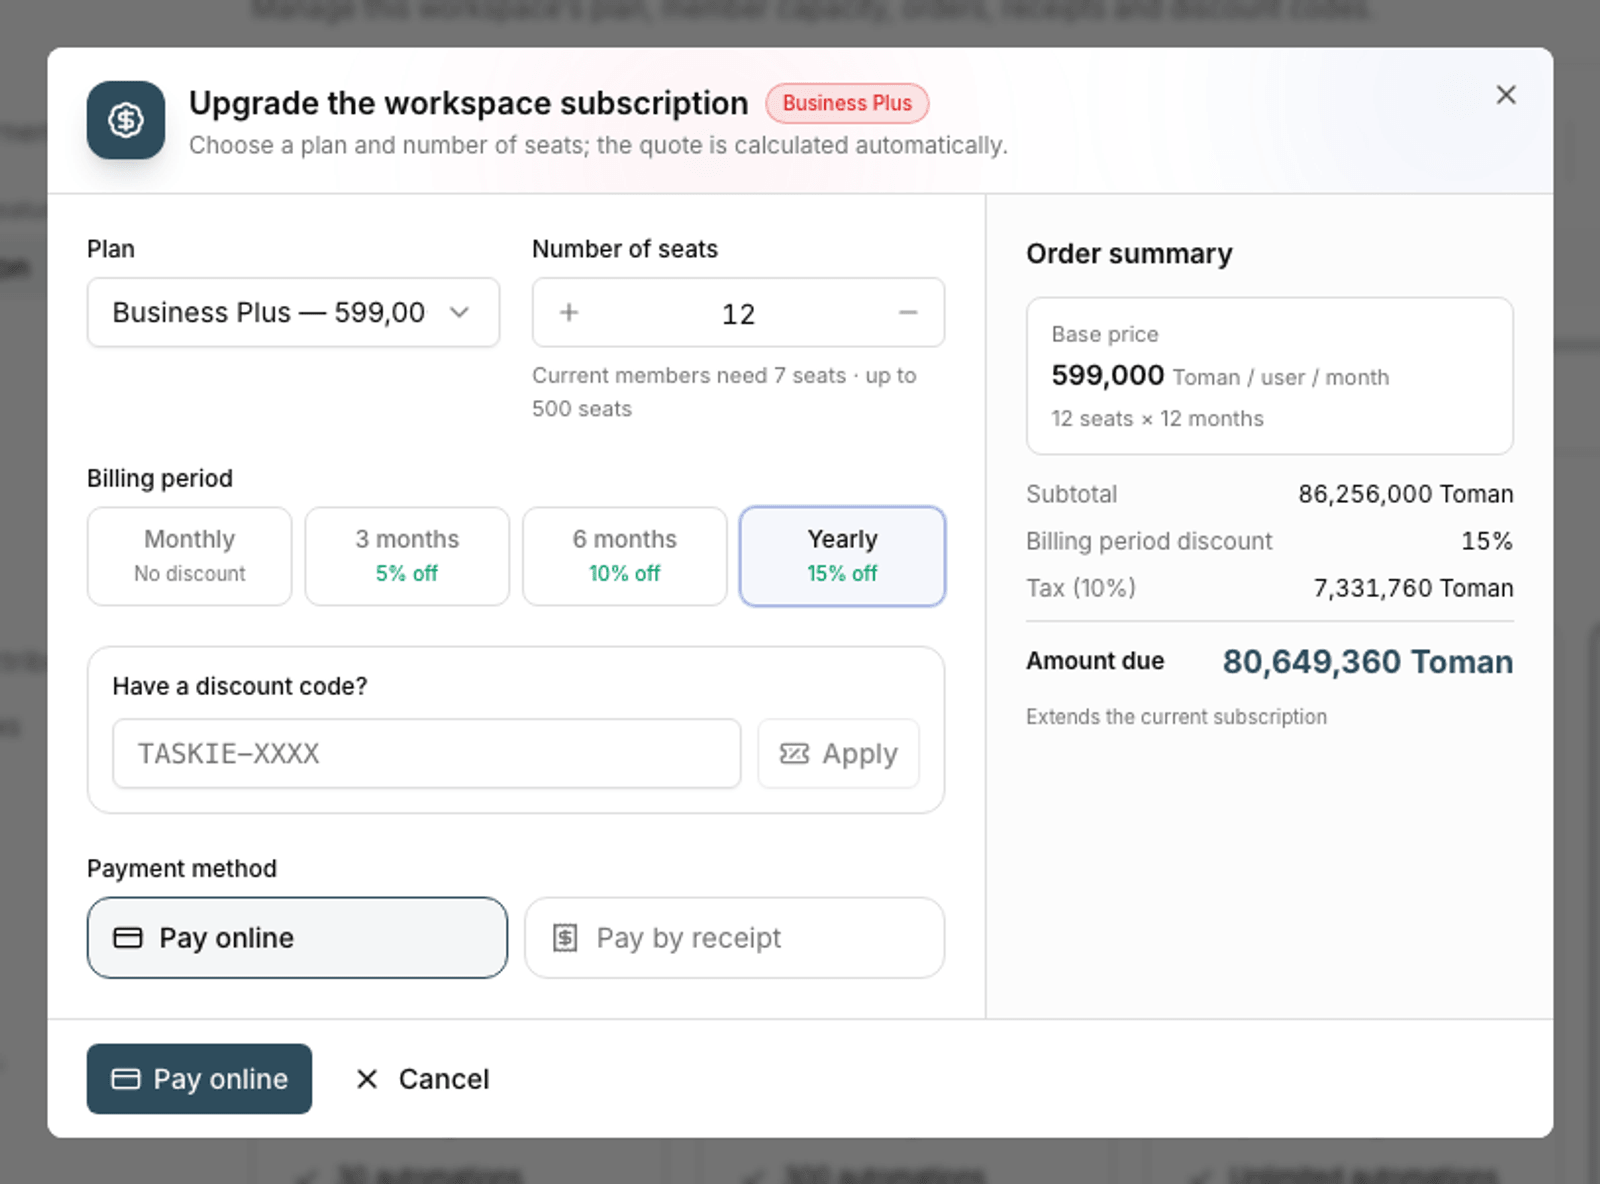Image resolution: width=1600 pixels, height=1184 pixels.
Task: Click the amount due 80,649,360 Toman
Action: tap(1367, 662)
